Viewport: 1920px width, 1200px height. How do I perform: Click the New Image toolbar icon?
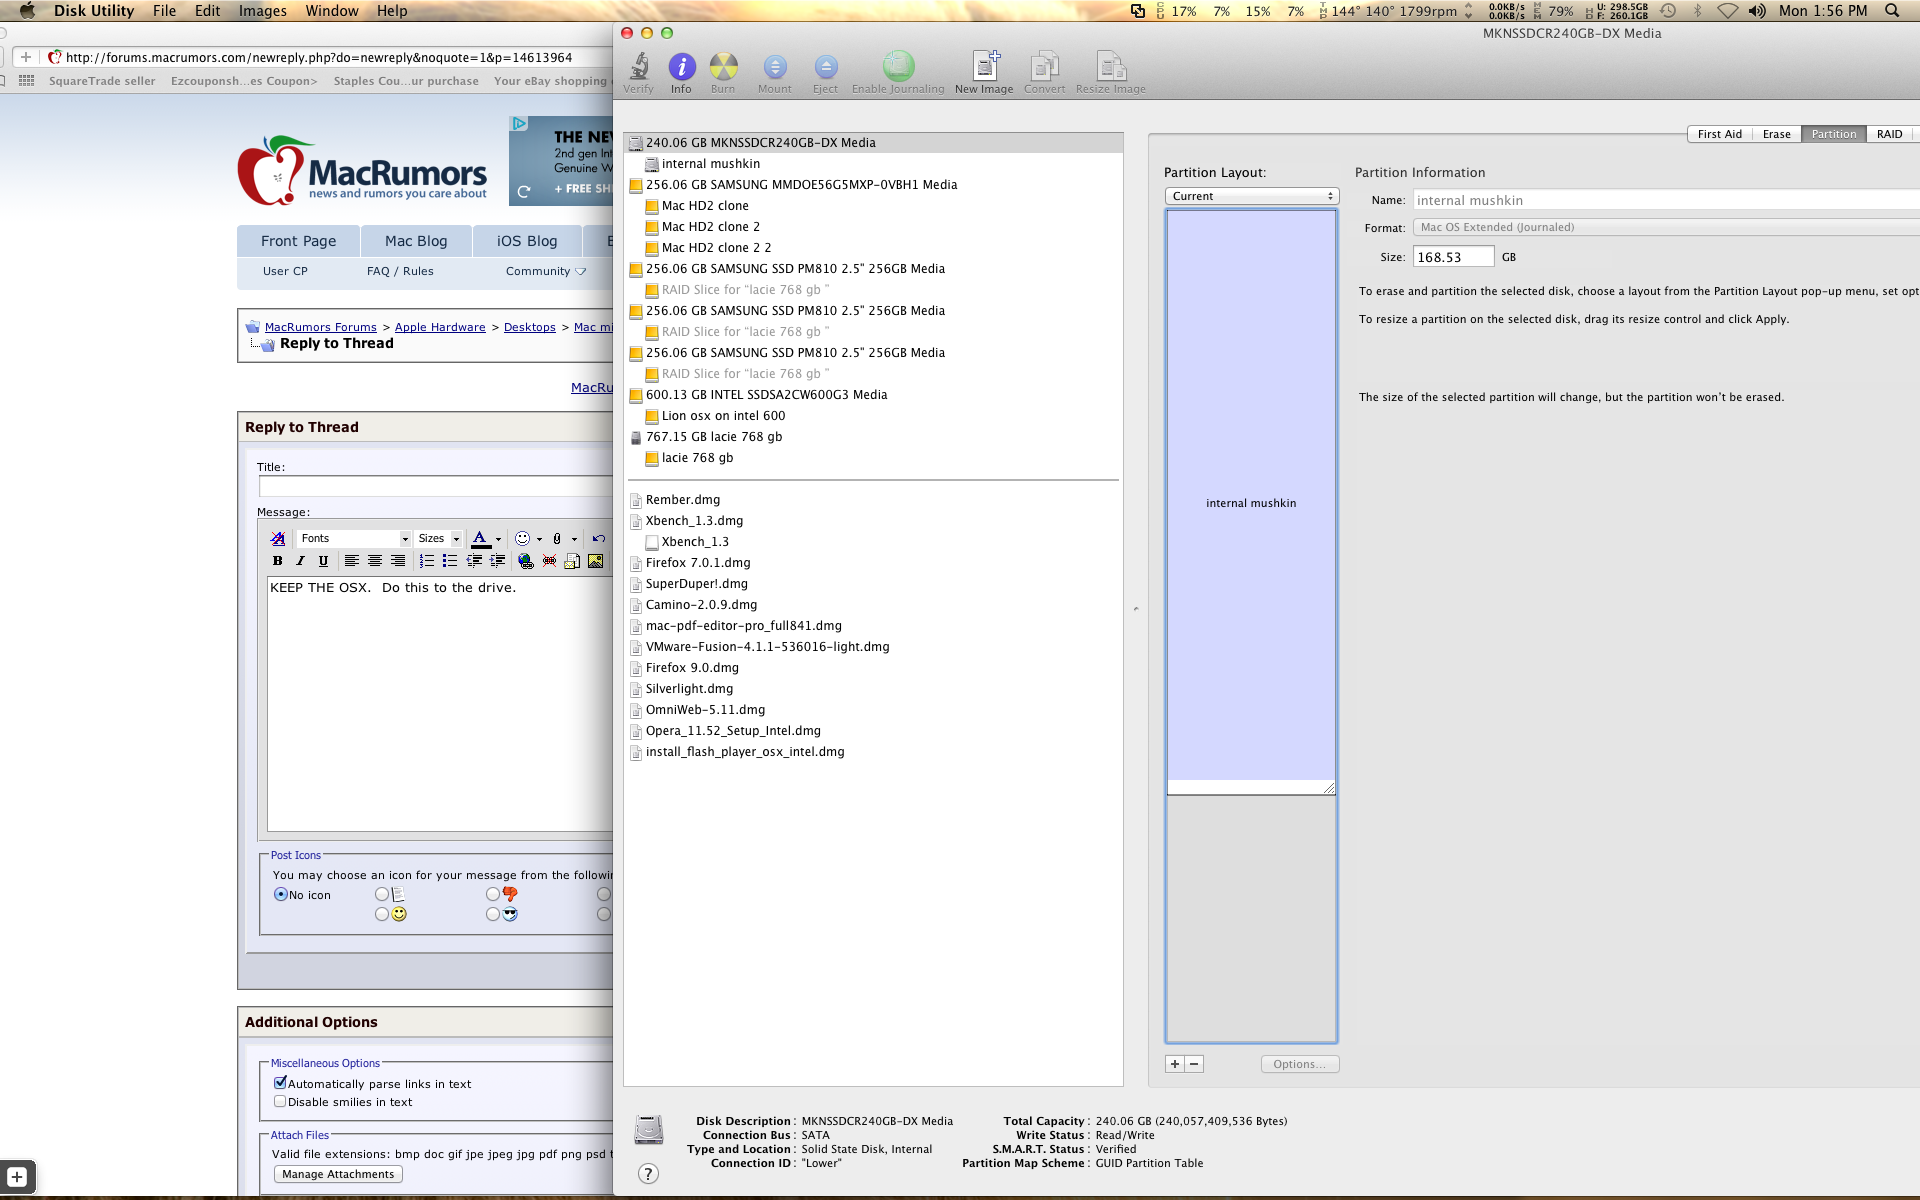pos(984,68)
